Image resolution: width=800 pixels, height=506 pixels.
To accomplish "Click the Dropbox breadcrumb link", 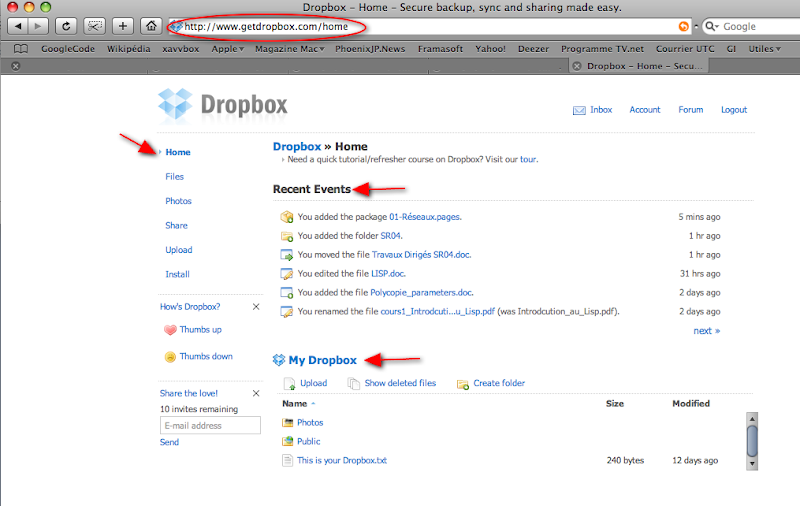I will [297, 146].
